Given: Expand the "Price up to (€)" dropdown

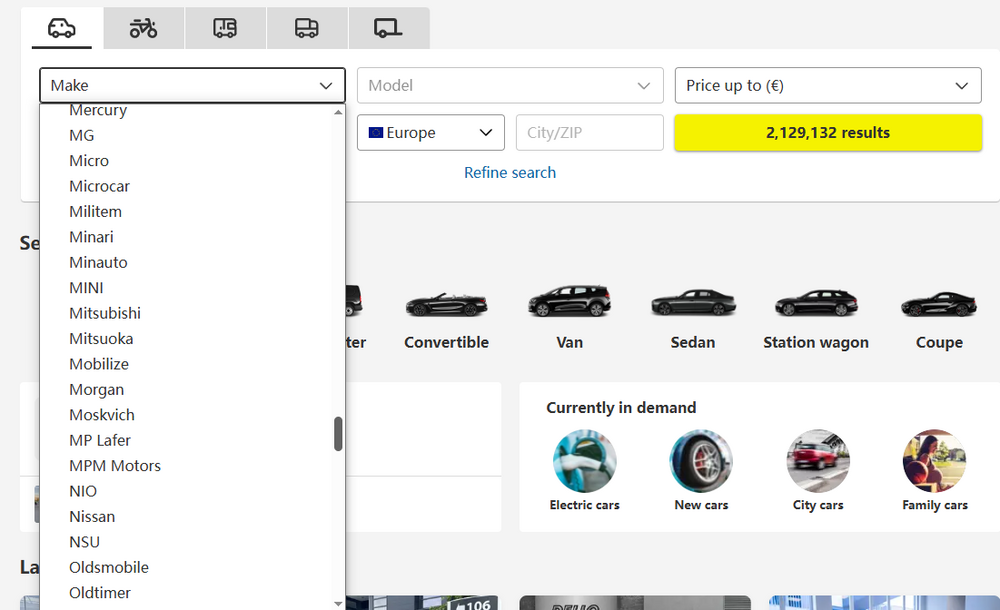Looking at the screenshot, I should point(828,85).
